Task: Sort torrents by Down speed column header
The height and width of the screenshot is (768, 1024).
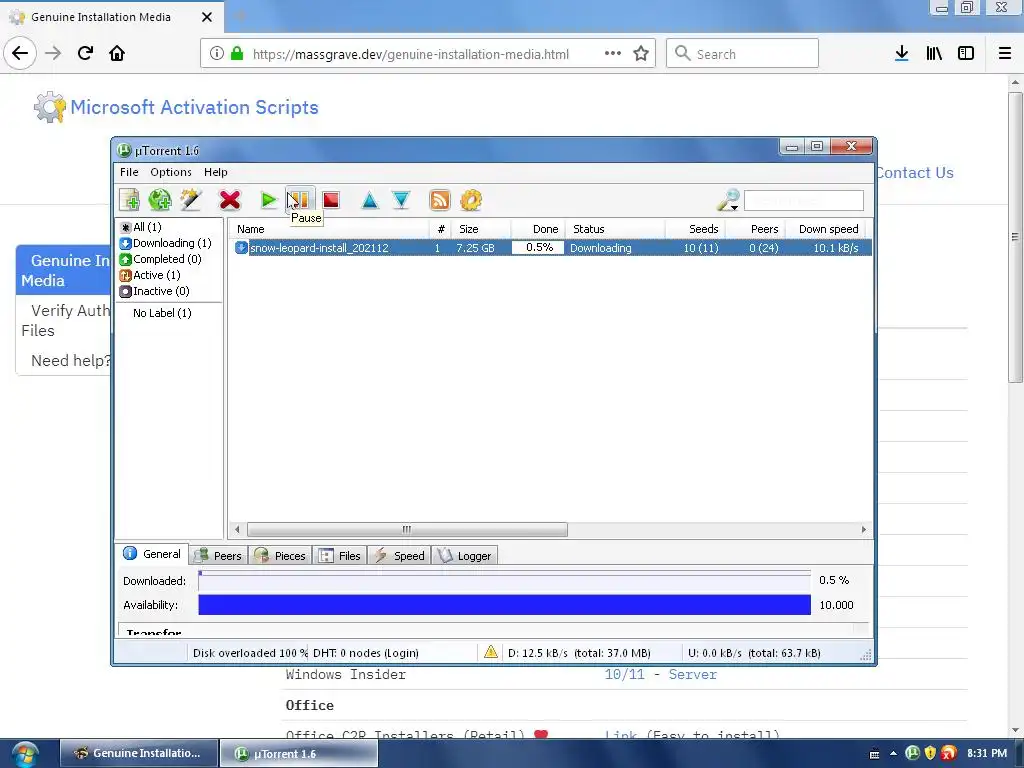Action: (x=825, y=229)
